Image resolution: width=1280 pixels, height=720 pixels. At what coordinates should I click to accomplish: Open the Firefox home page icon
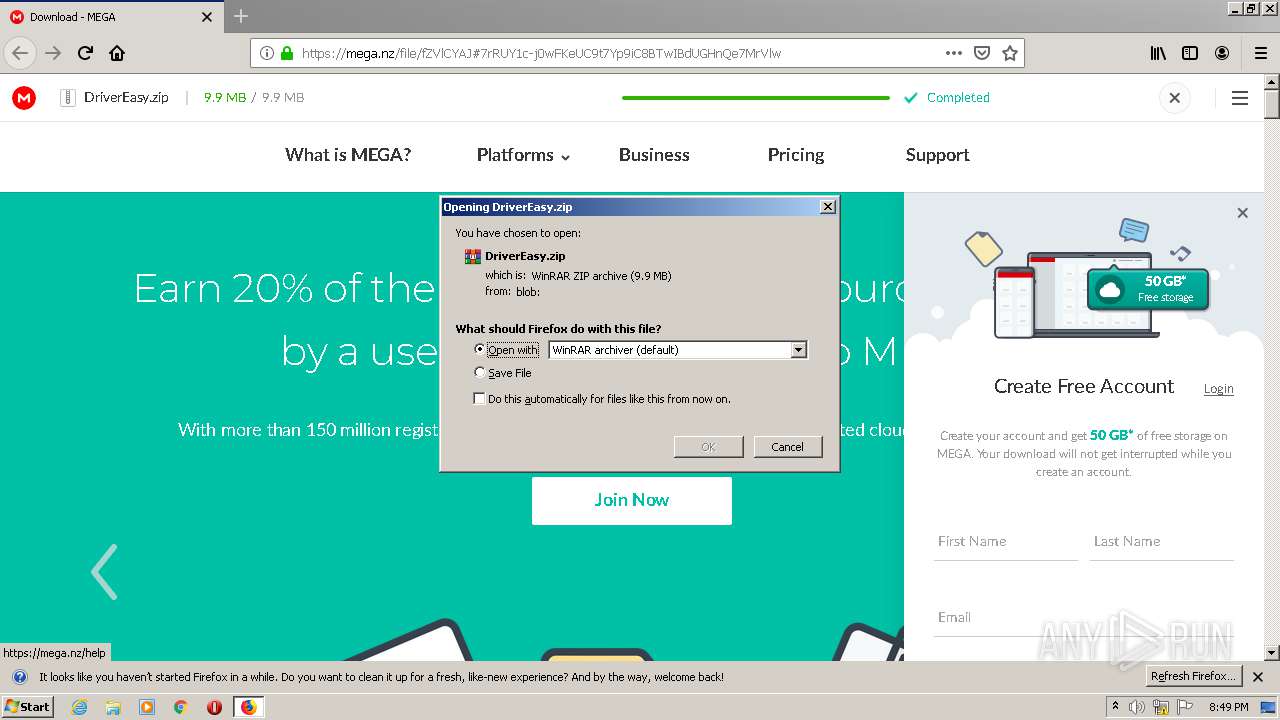[117, 53]
